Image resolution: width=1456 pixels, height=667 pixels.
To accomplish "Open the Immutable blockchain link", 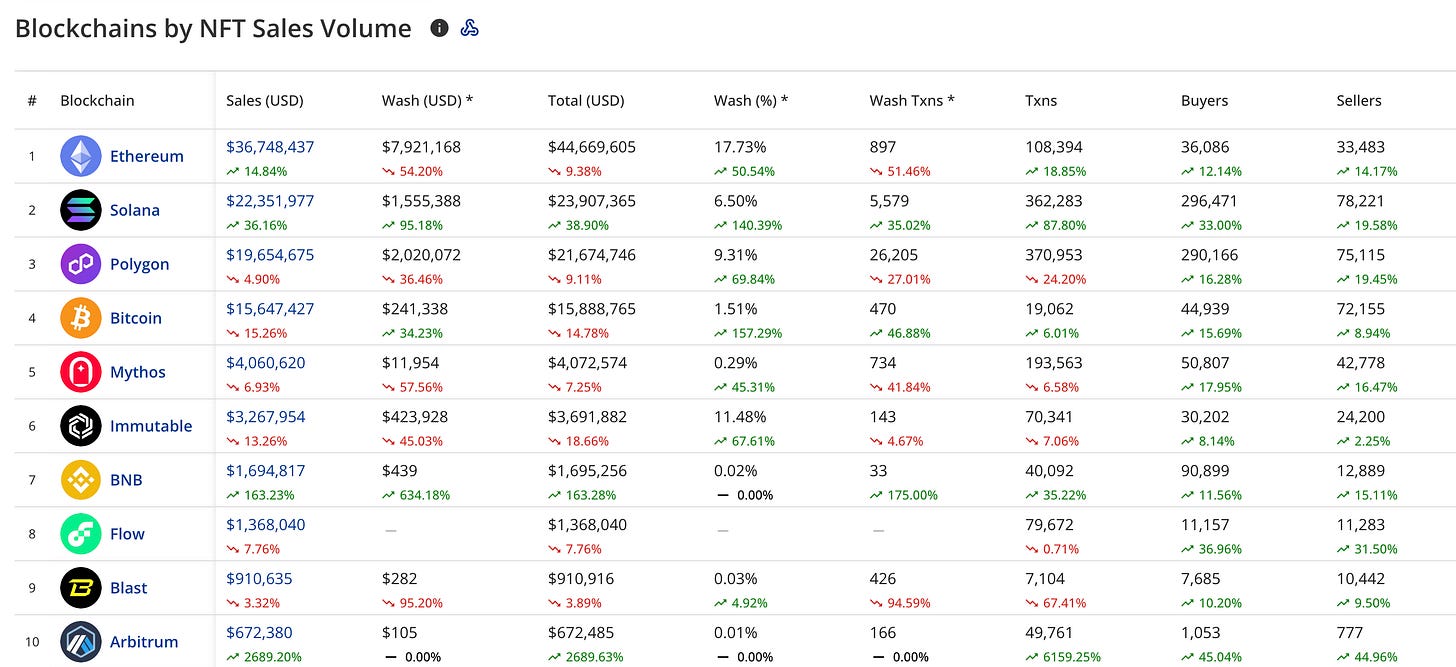I will pos(151,426).
